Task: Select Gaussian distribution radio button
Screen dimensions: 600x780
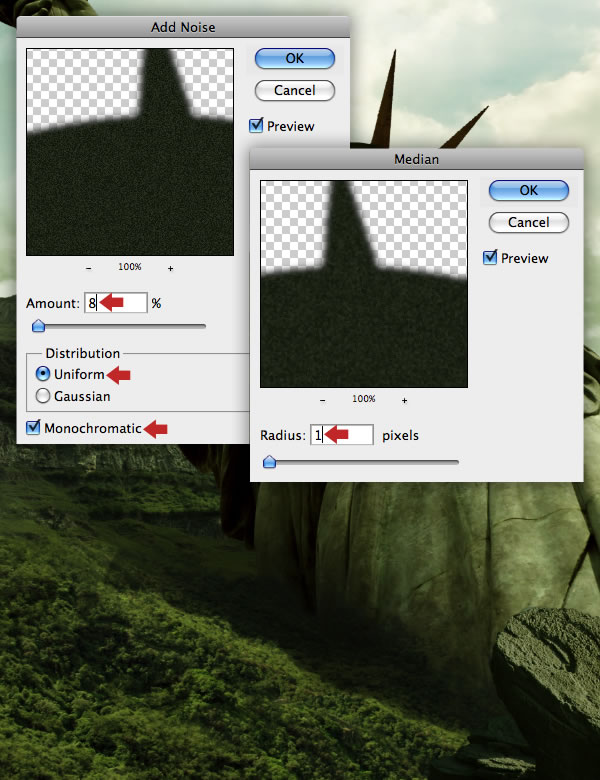Action: point(43,396)
